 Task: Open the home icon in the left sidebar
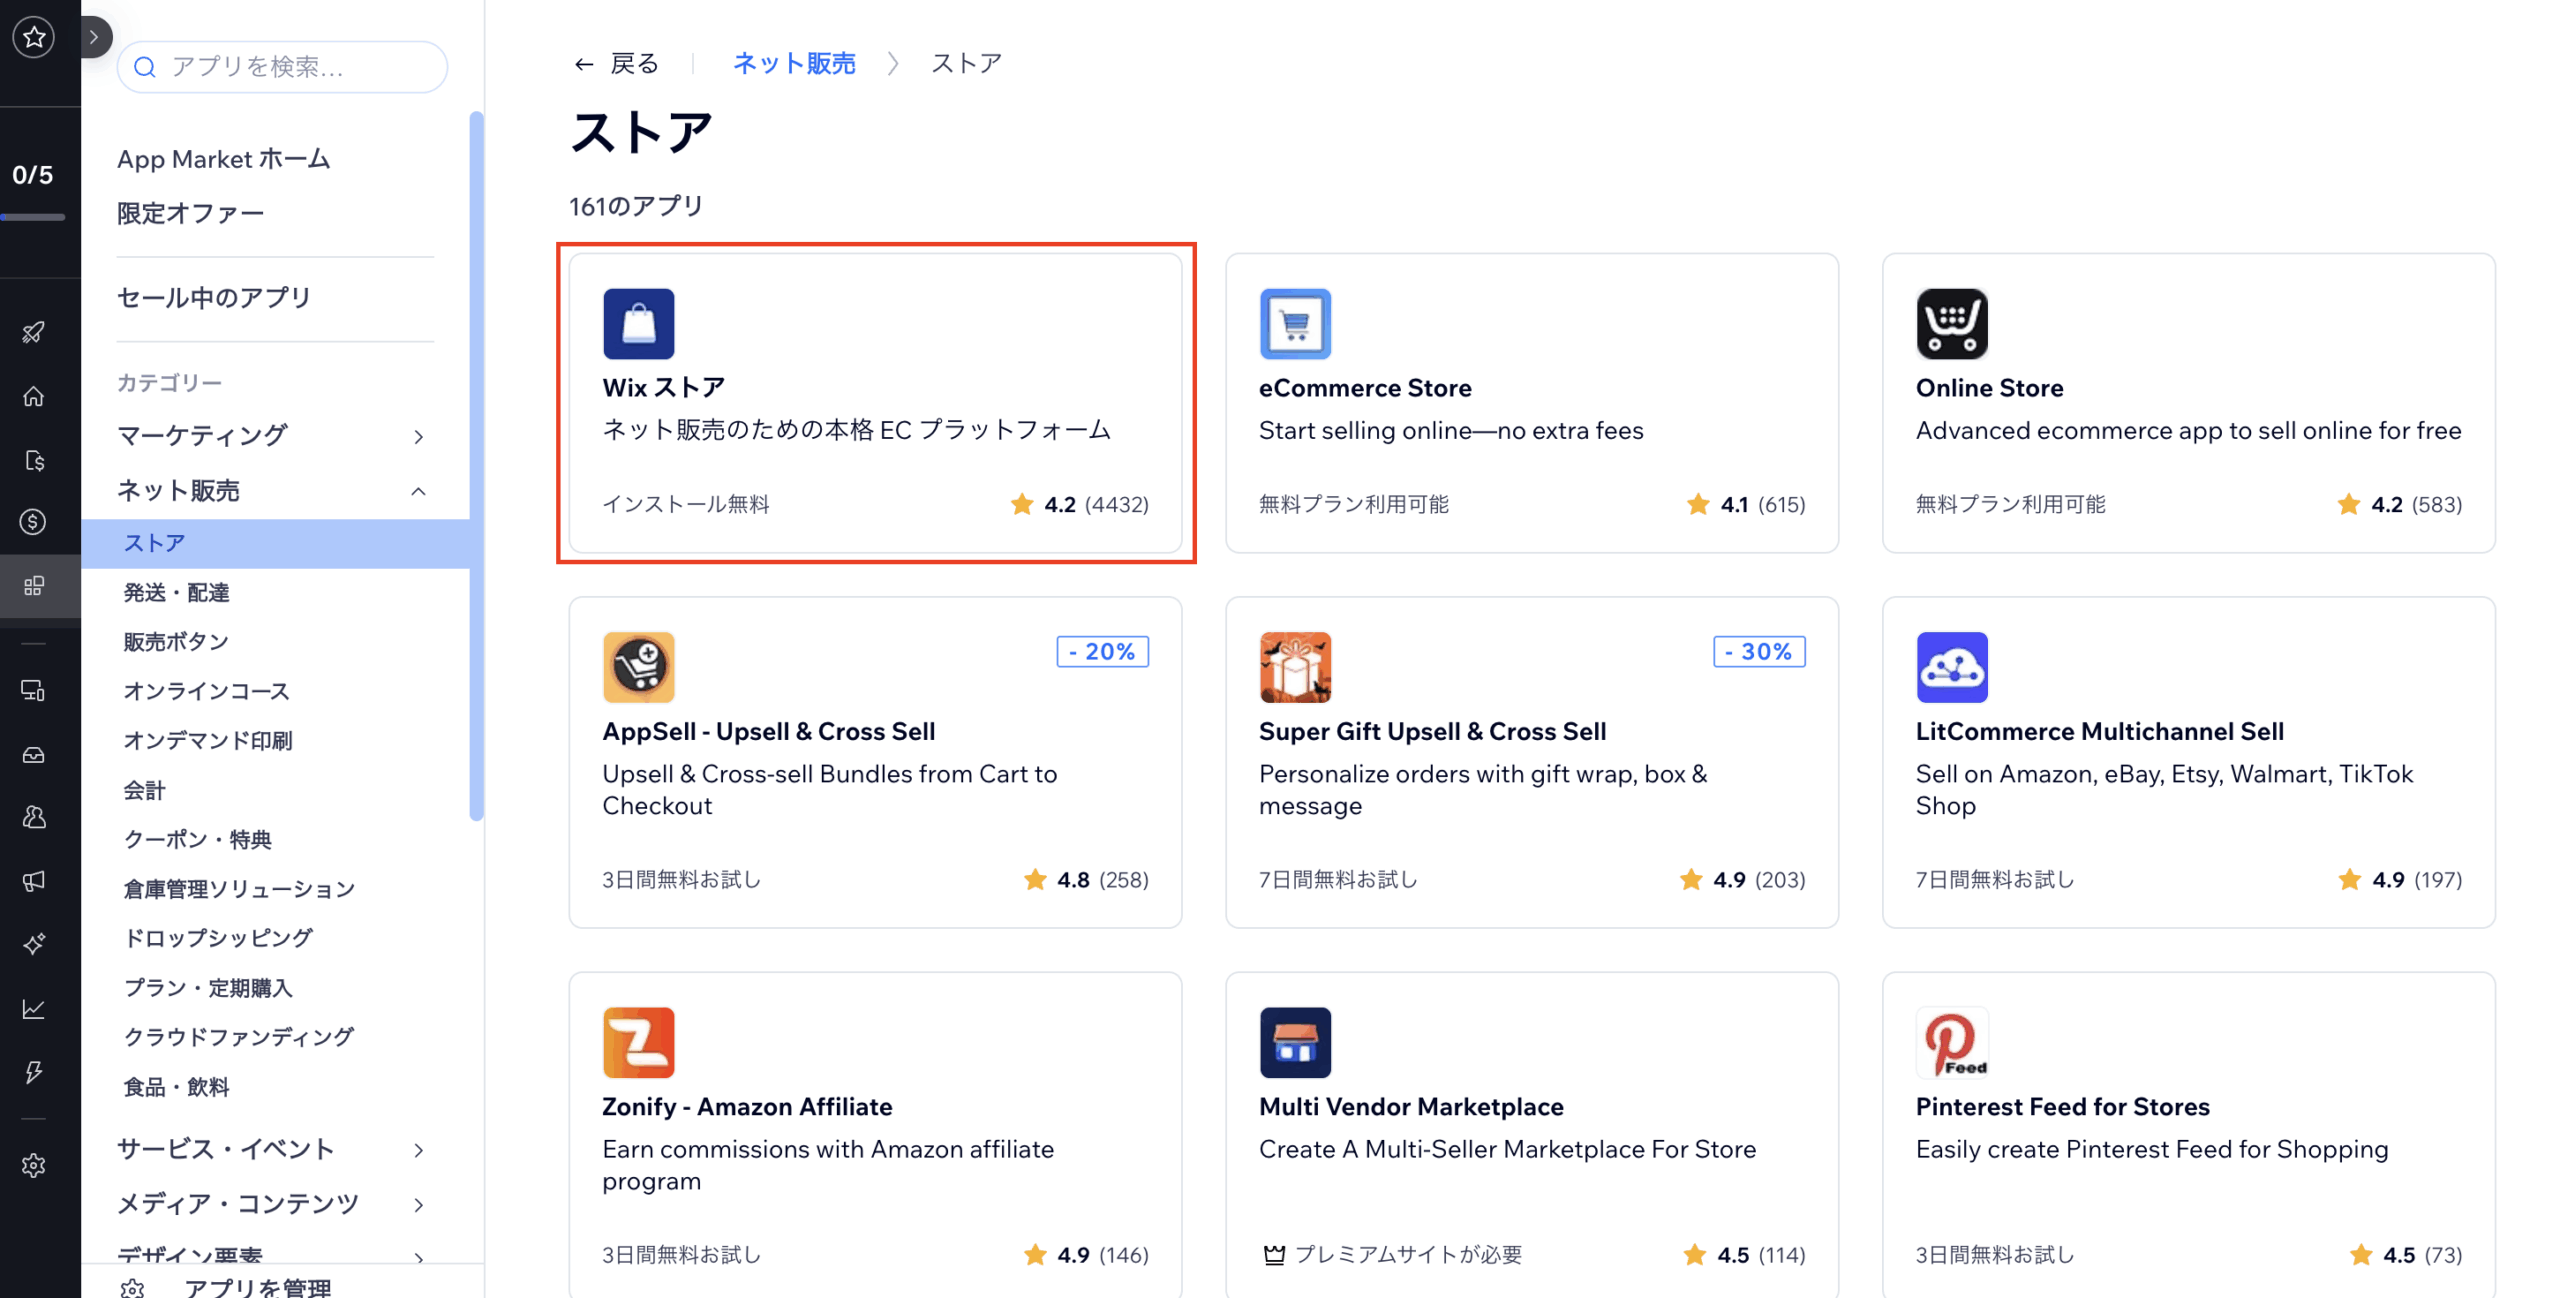coord(34,396)
